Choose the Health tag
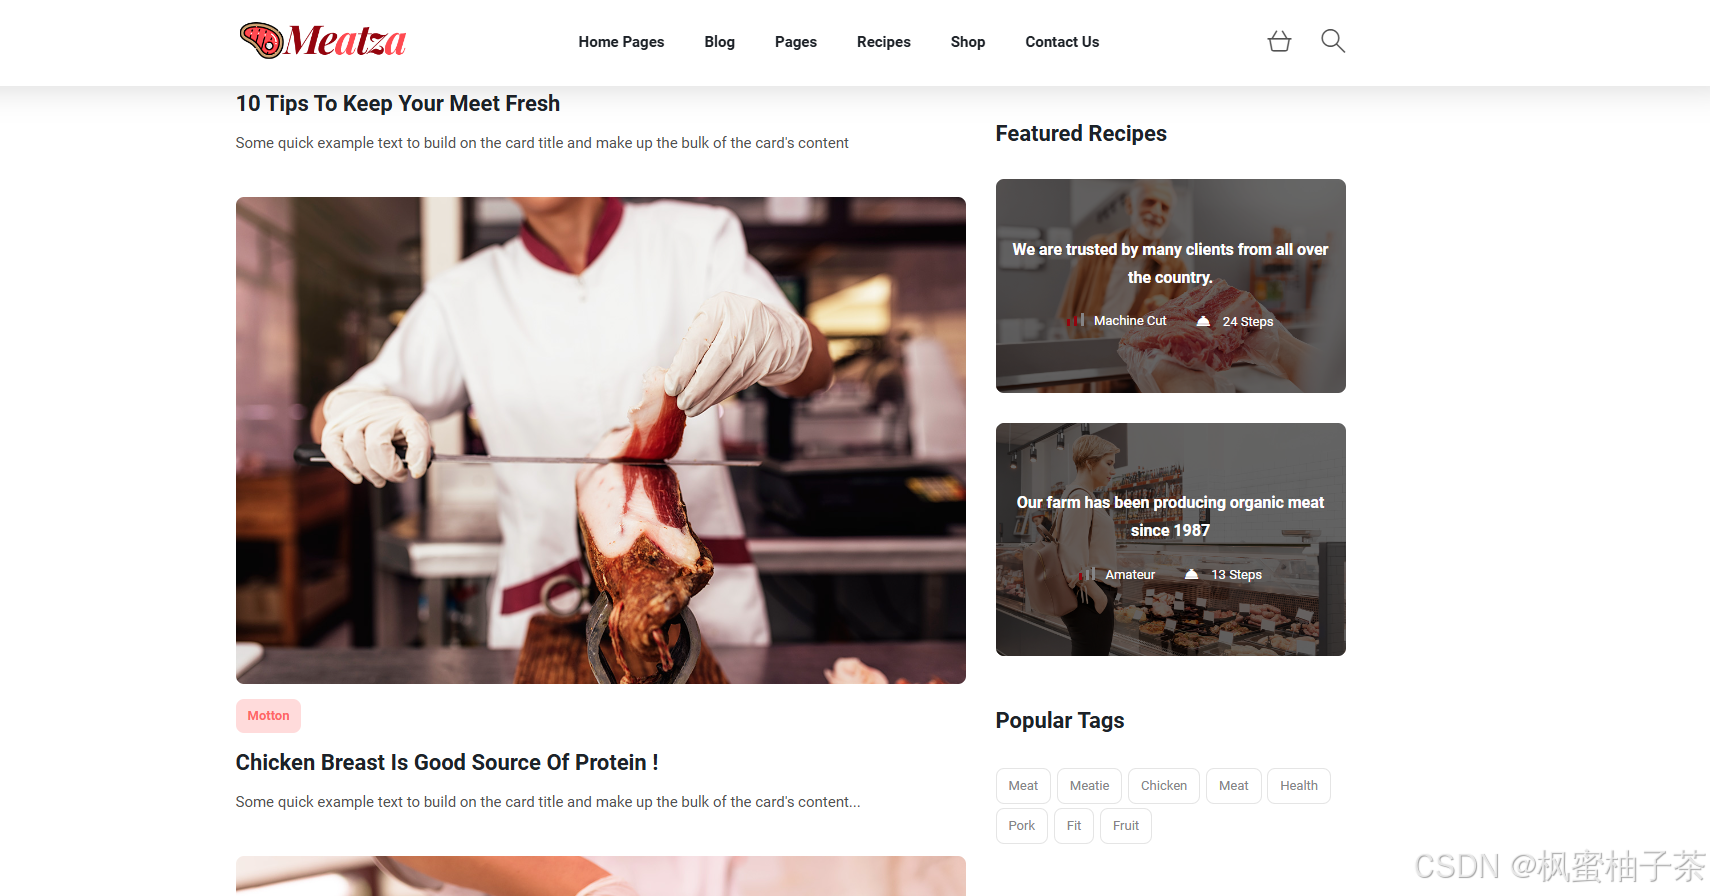 click(x=1299, y=786)
